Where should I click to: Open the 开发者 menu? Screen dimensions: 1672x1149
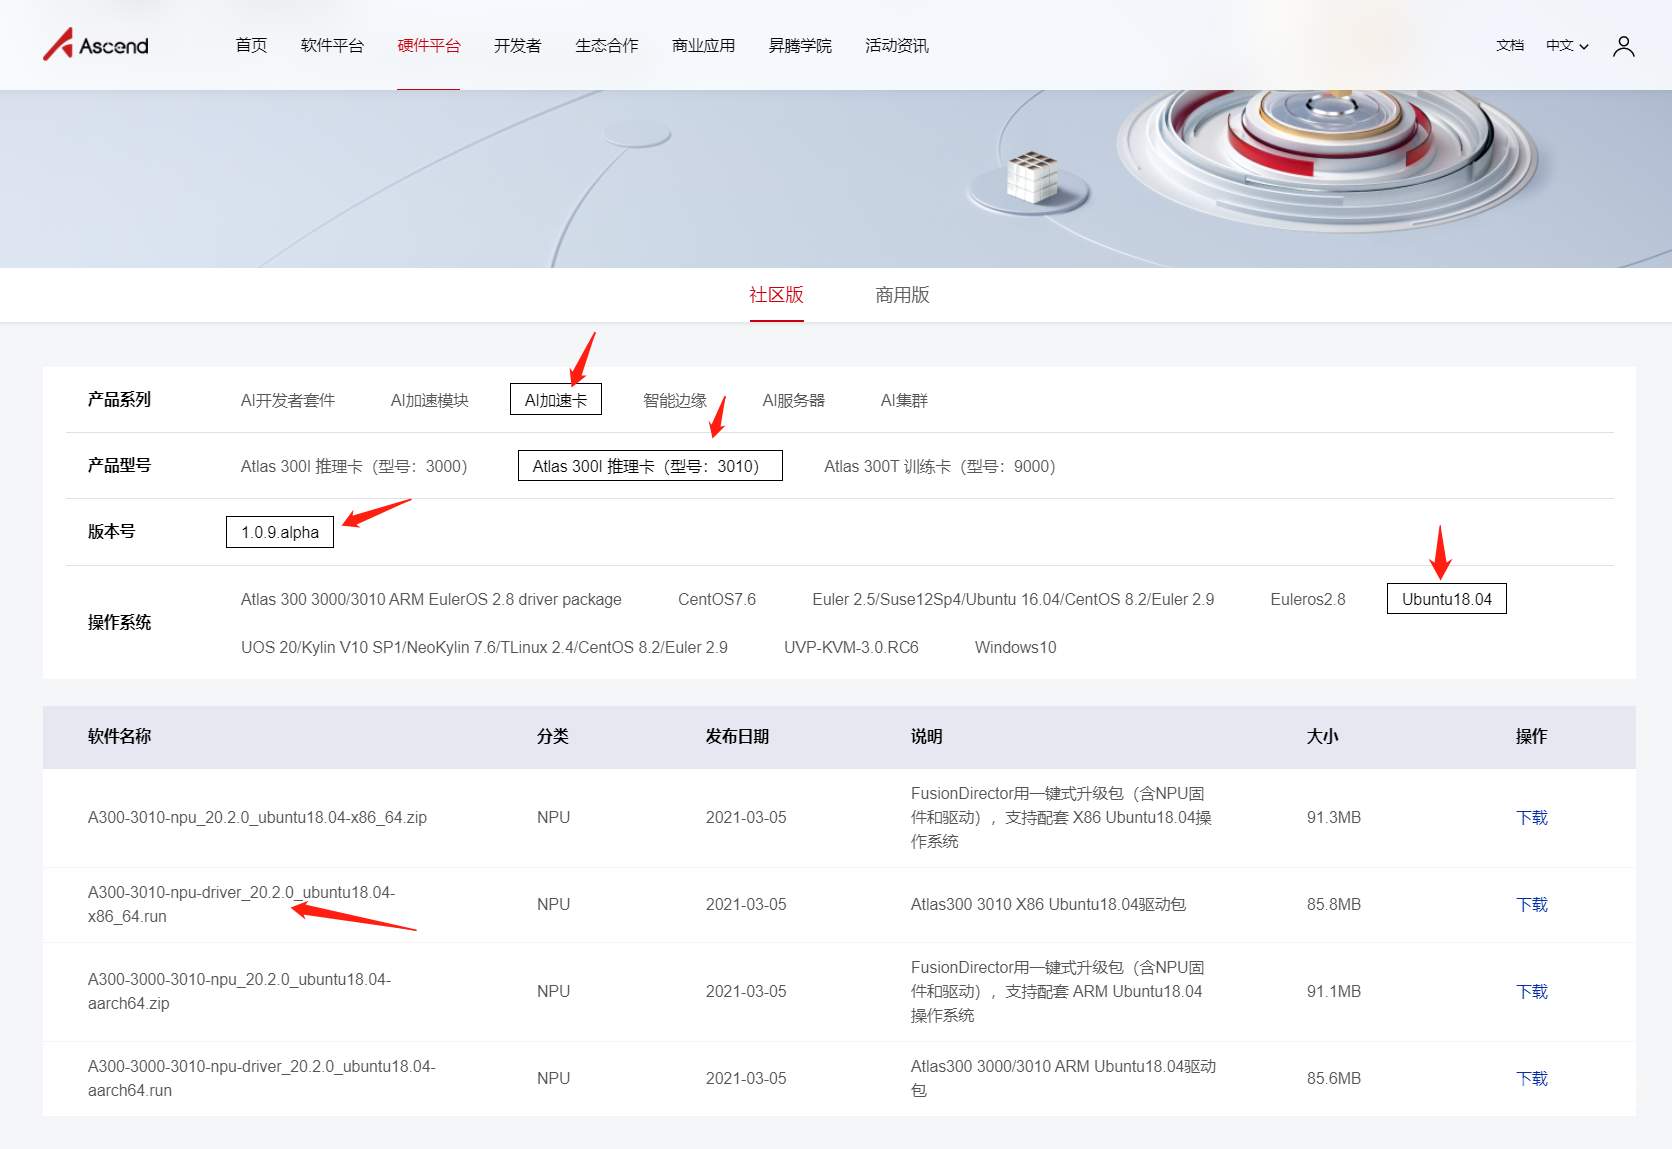[518, 46]
